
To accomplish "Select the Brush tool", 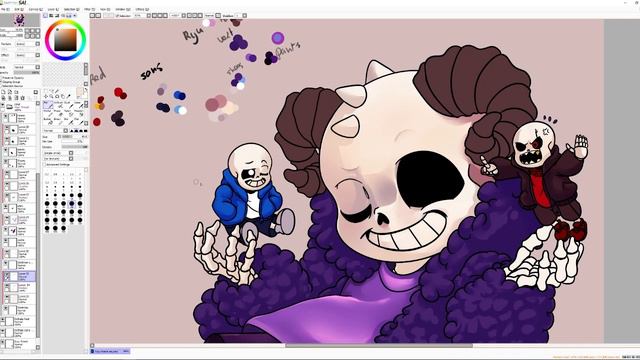I will coord(68,105).
